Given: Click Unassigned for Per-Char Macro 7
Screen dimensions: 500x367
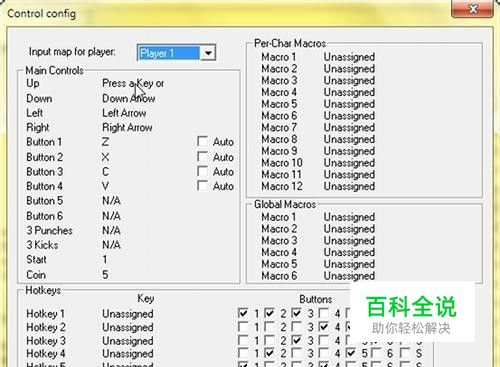Looking at the screenshot, I should [x=349, y=127].
